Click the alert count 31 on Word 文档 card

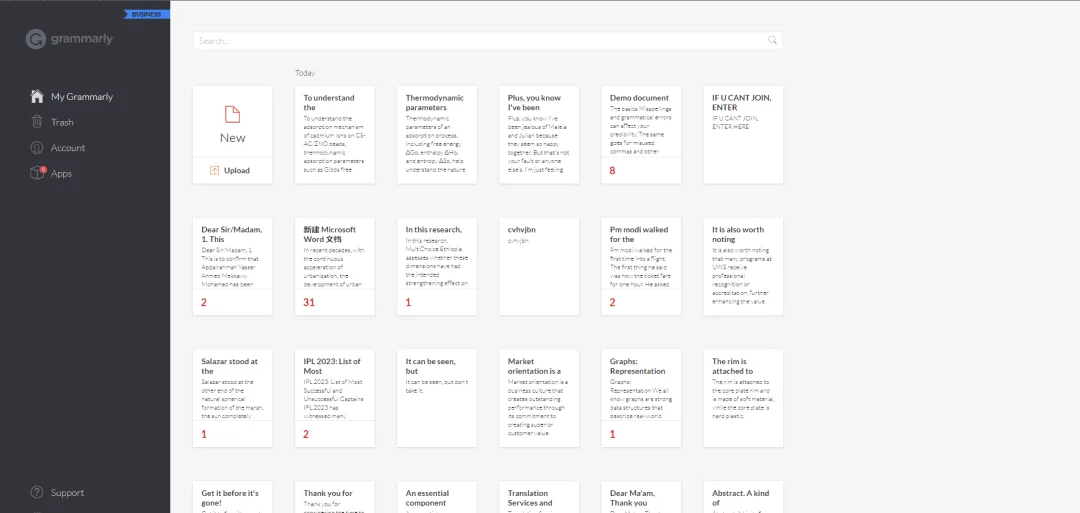(309, 302)
